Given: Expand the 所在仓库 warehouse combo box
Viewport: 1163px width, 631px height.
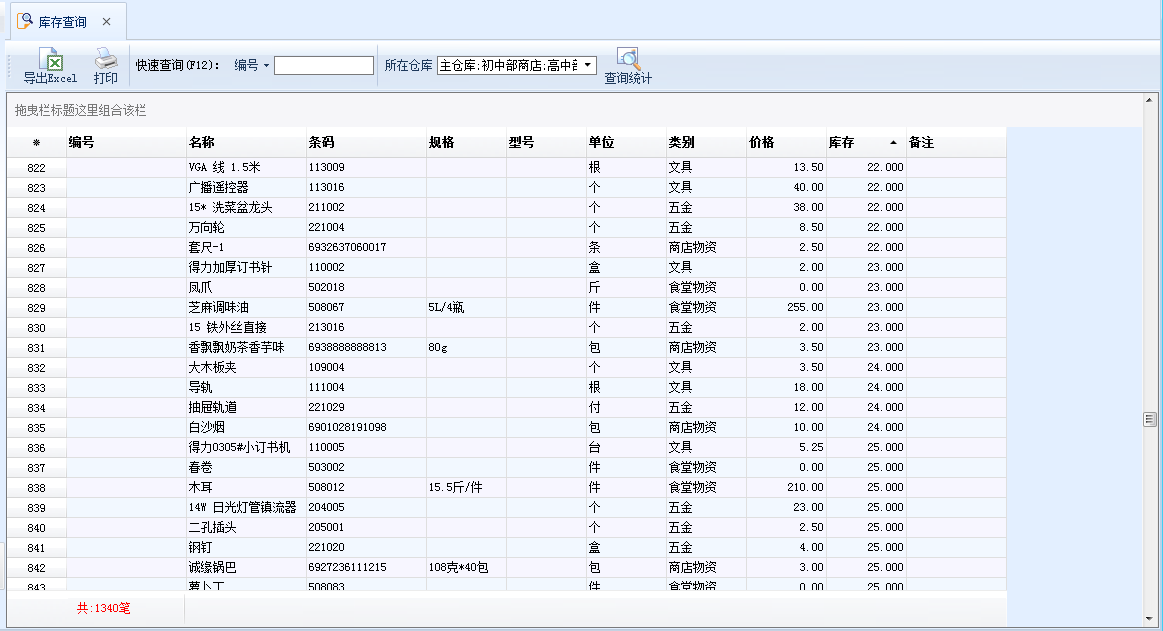Looking at the screenshot, I should pos(588,66).
